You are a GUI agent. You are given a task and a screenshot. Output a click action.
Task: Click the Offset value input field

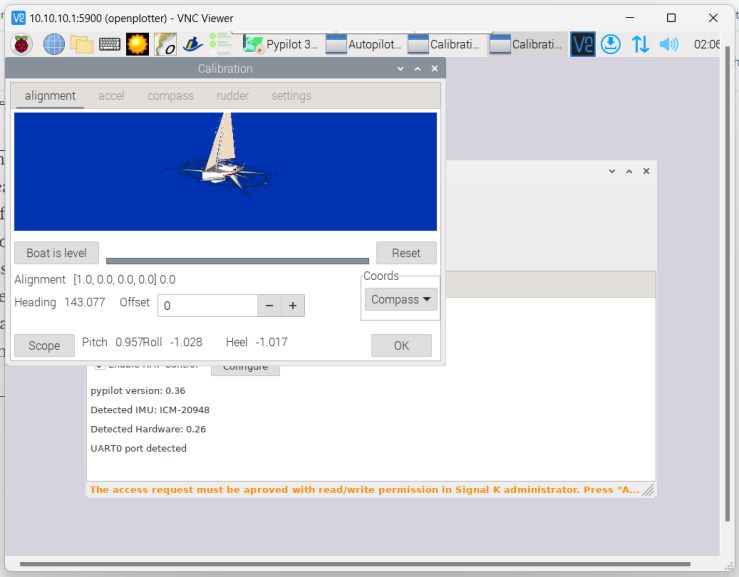[x=207, y=305]
